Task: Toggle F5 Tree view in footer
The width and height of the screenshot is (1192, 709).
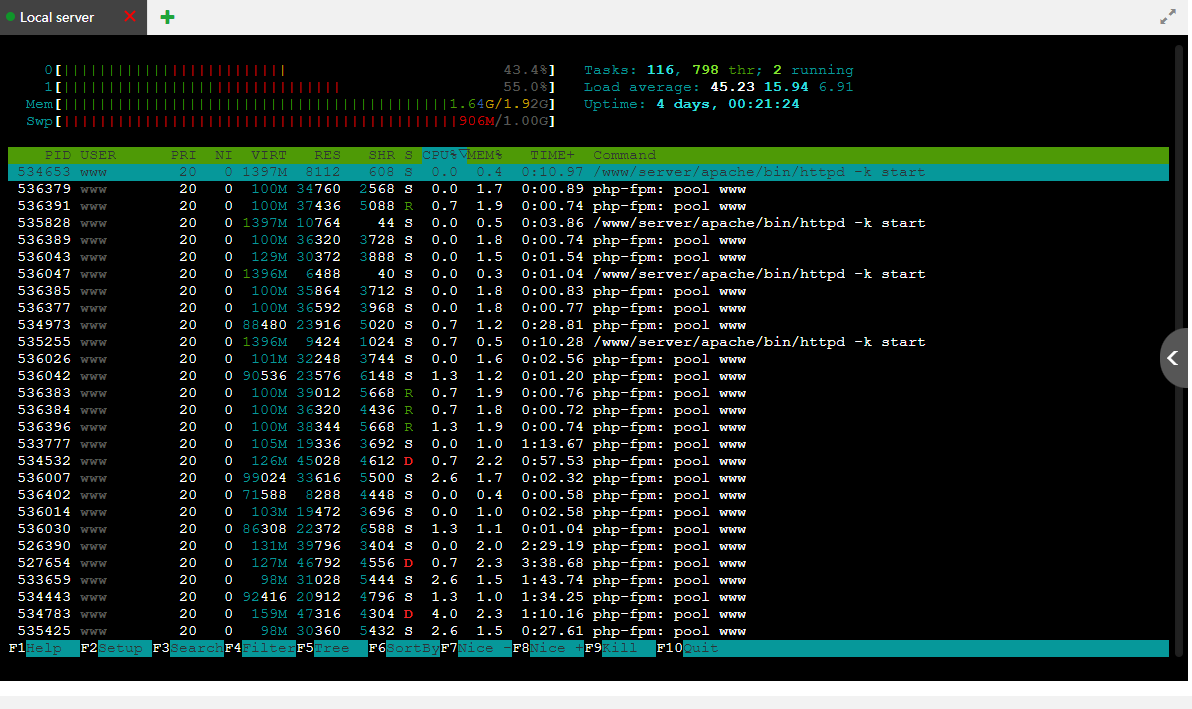Action: (331, 648)
